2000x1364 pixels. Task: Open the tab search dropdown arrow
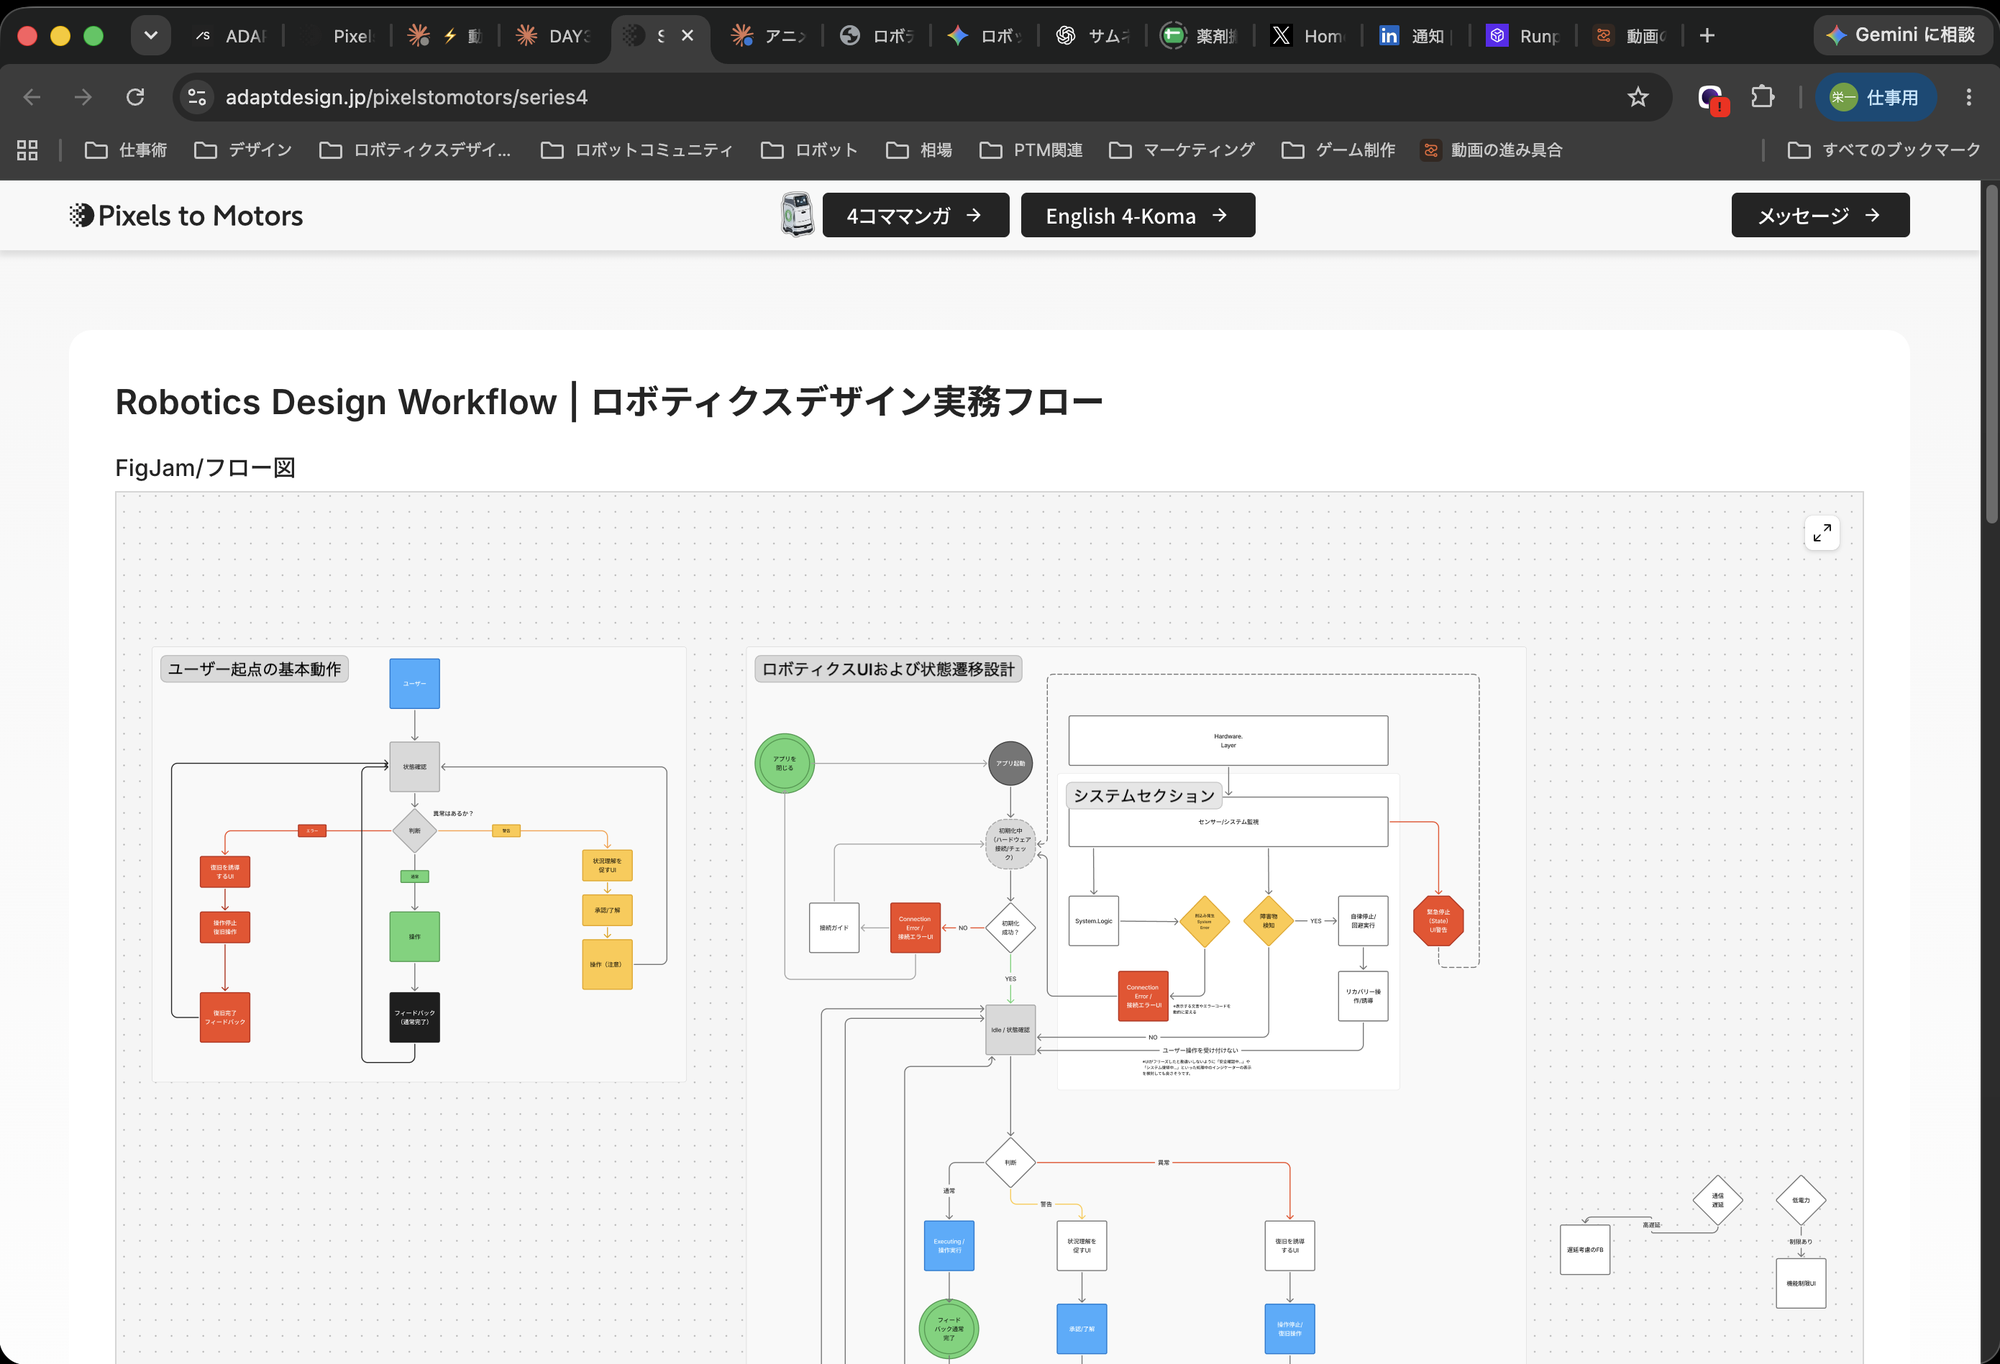coord(150,36)
